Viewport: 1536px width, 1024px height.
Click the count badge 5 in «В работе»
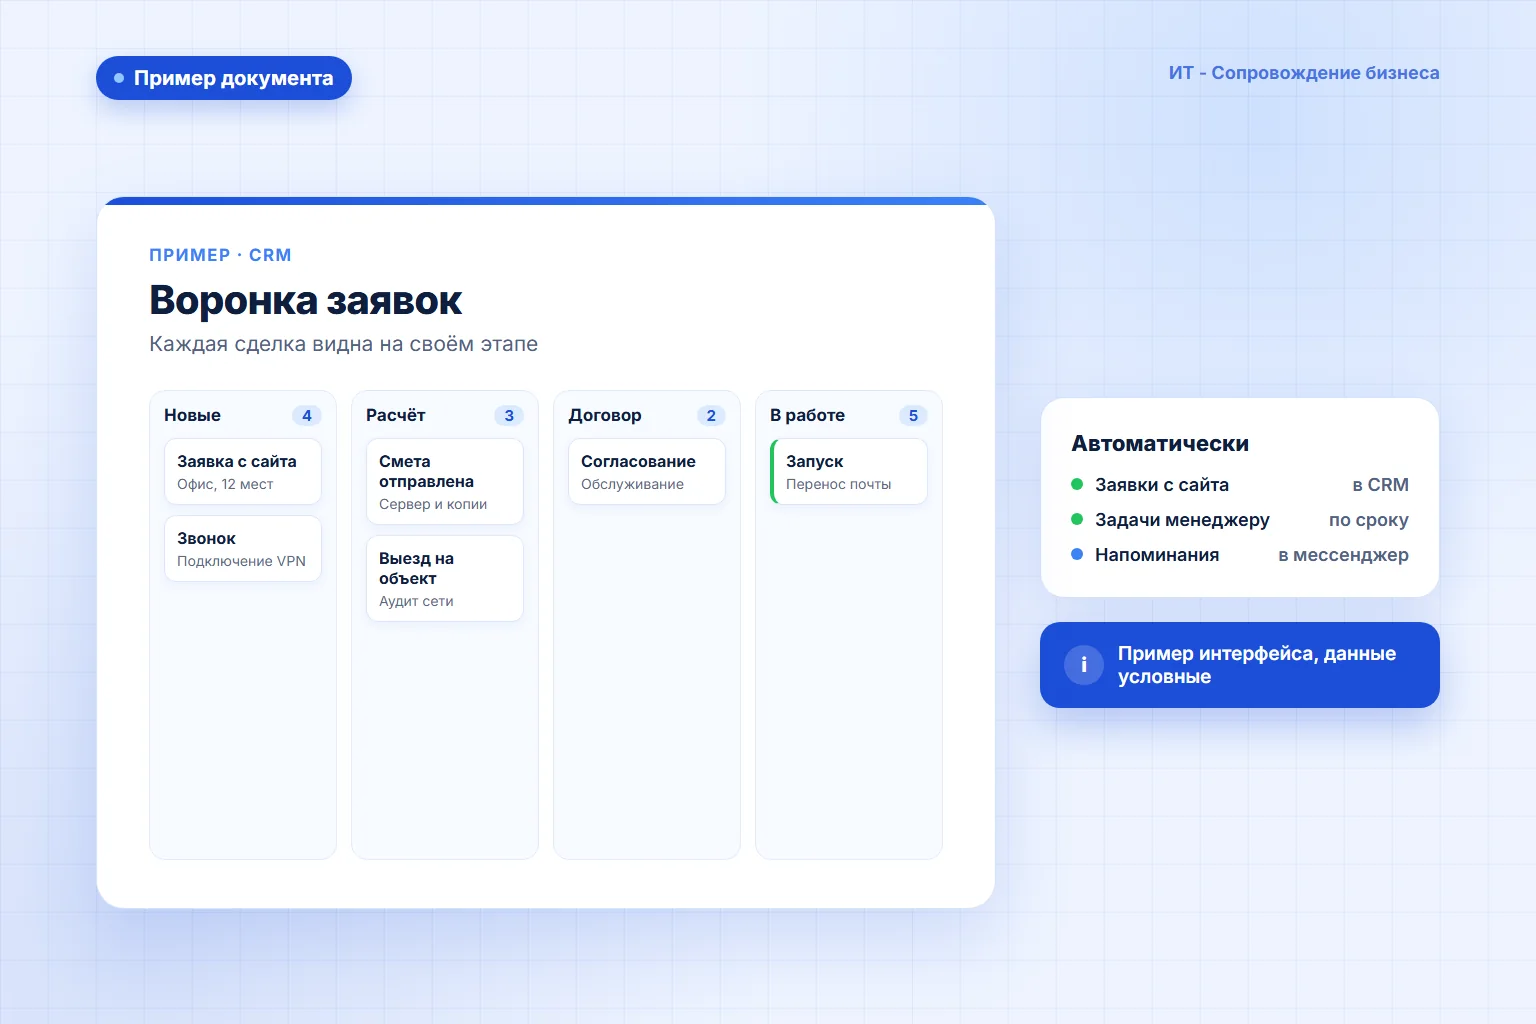pos(913,416)
